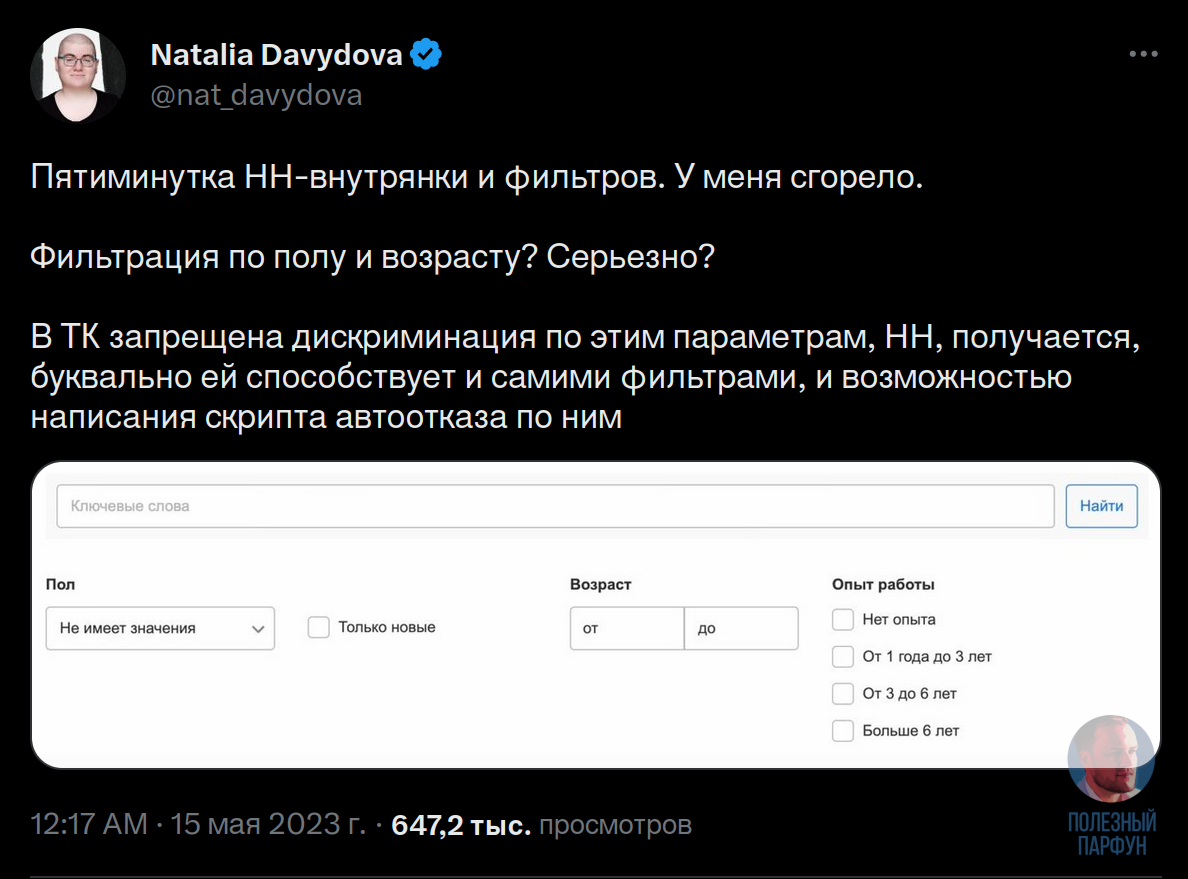Click the age 'от' minimum field
The width and height of the screenshot is (1188, 879).
627,629
